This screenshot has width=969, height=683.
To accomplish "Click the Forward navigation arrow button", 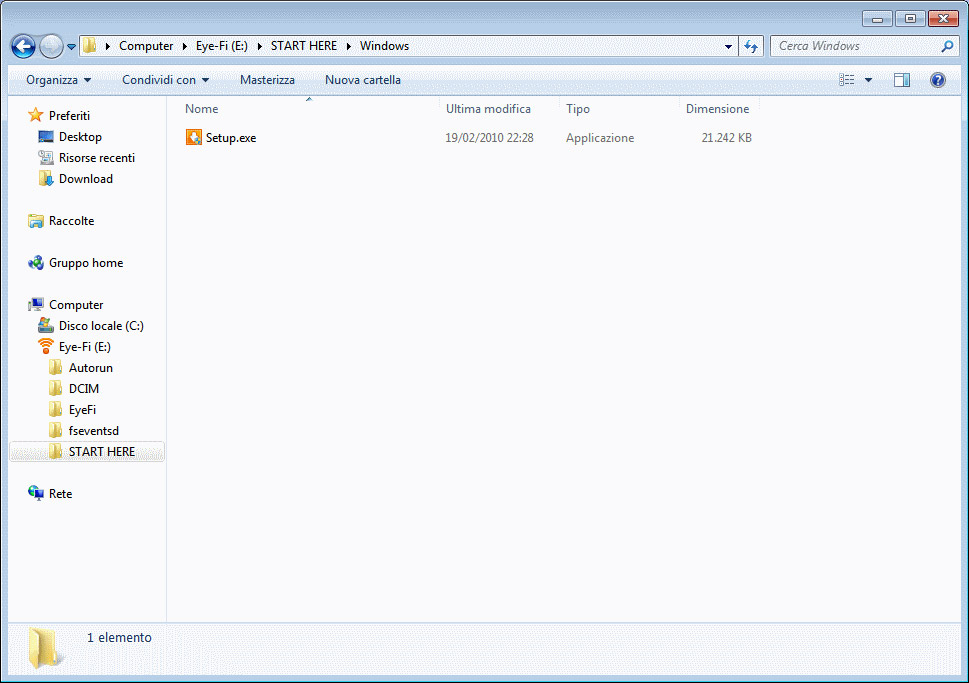I will click(51, 46).
